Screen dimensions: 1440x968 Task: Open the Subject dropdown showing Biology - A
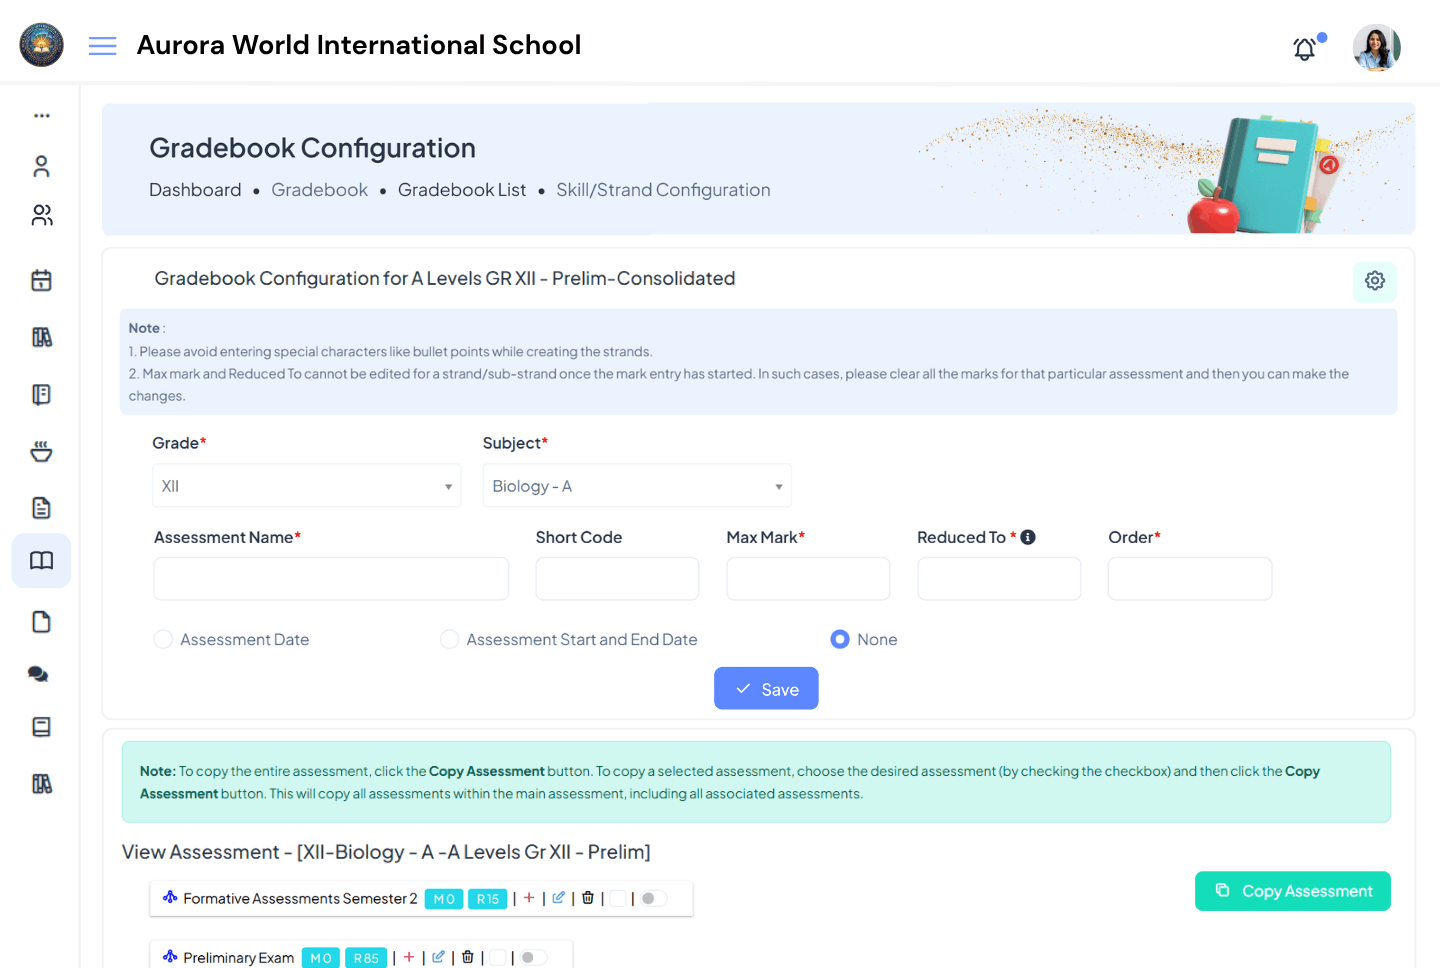point(637,485)
